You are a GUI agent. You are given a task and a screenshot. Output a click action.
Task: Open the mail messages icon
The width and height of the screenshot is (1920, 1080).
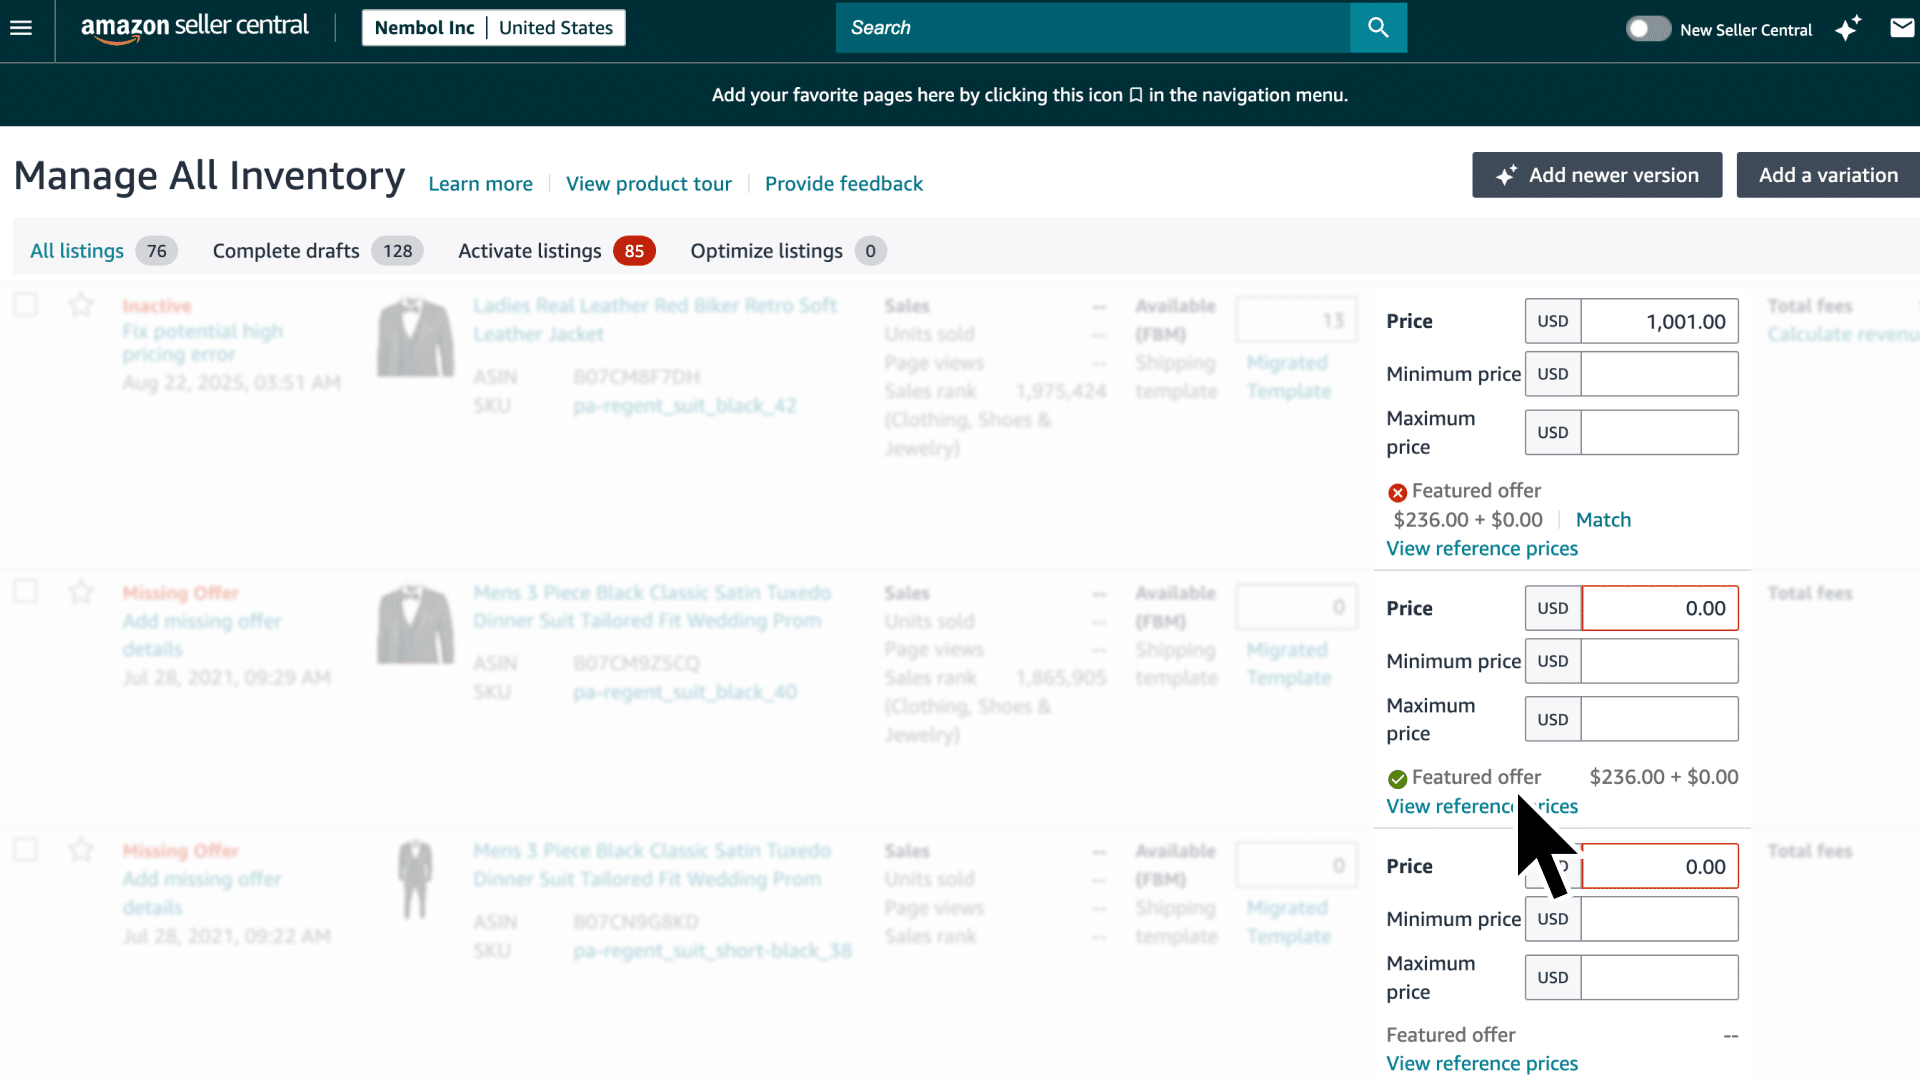point(1902,28)
